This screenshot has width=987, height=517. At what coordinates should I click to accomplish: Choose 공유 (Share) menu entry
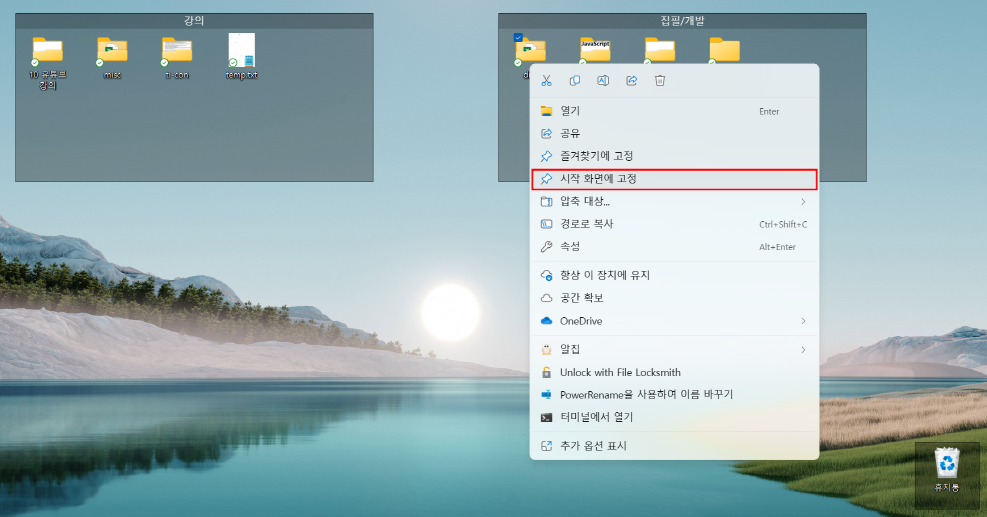coord(674,134)
